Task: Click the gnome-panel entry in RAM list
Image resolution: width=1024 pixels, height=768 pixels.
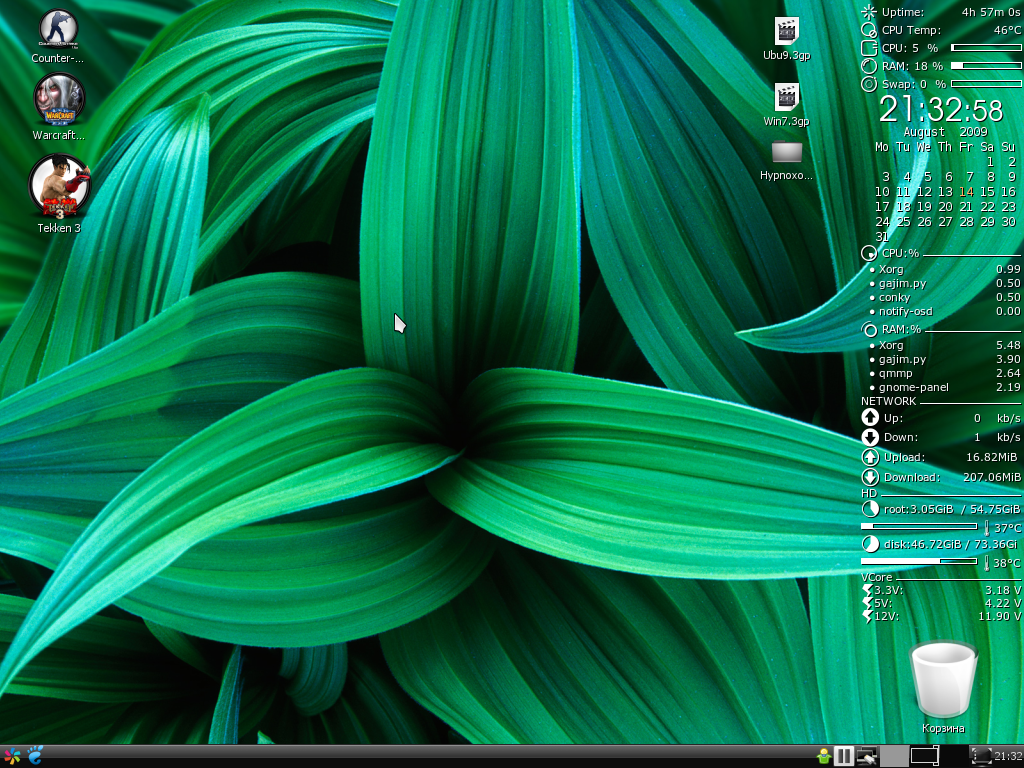Action: coord(914,387)
